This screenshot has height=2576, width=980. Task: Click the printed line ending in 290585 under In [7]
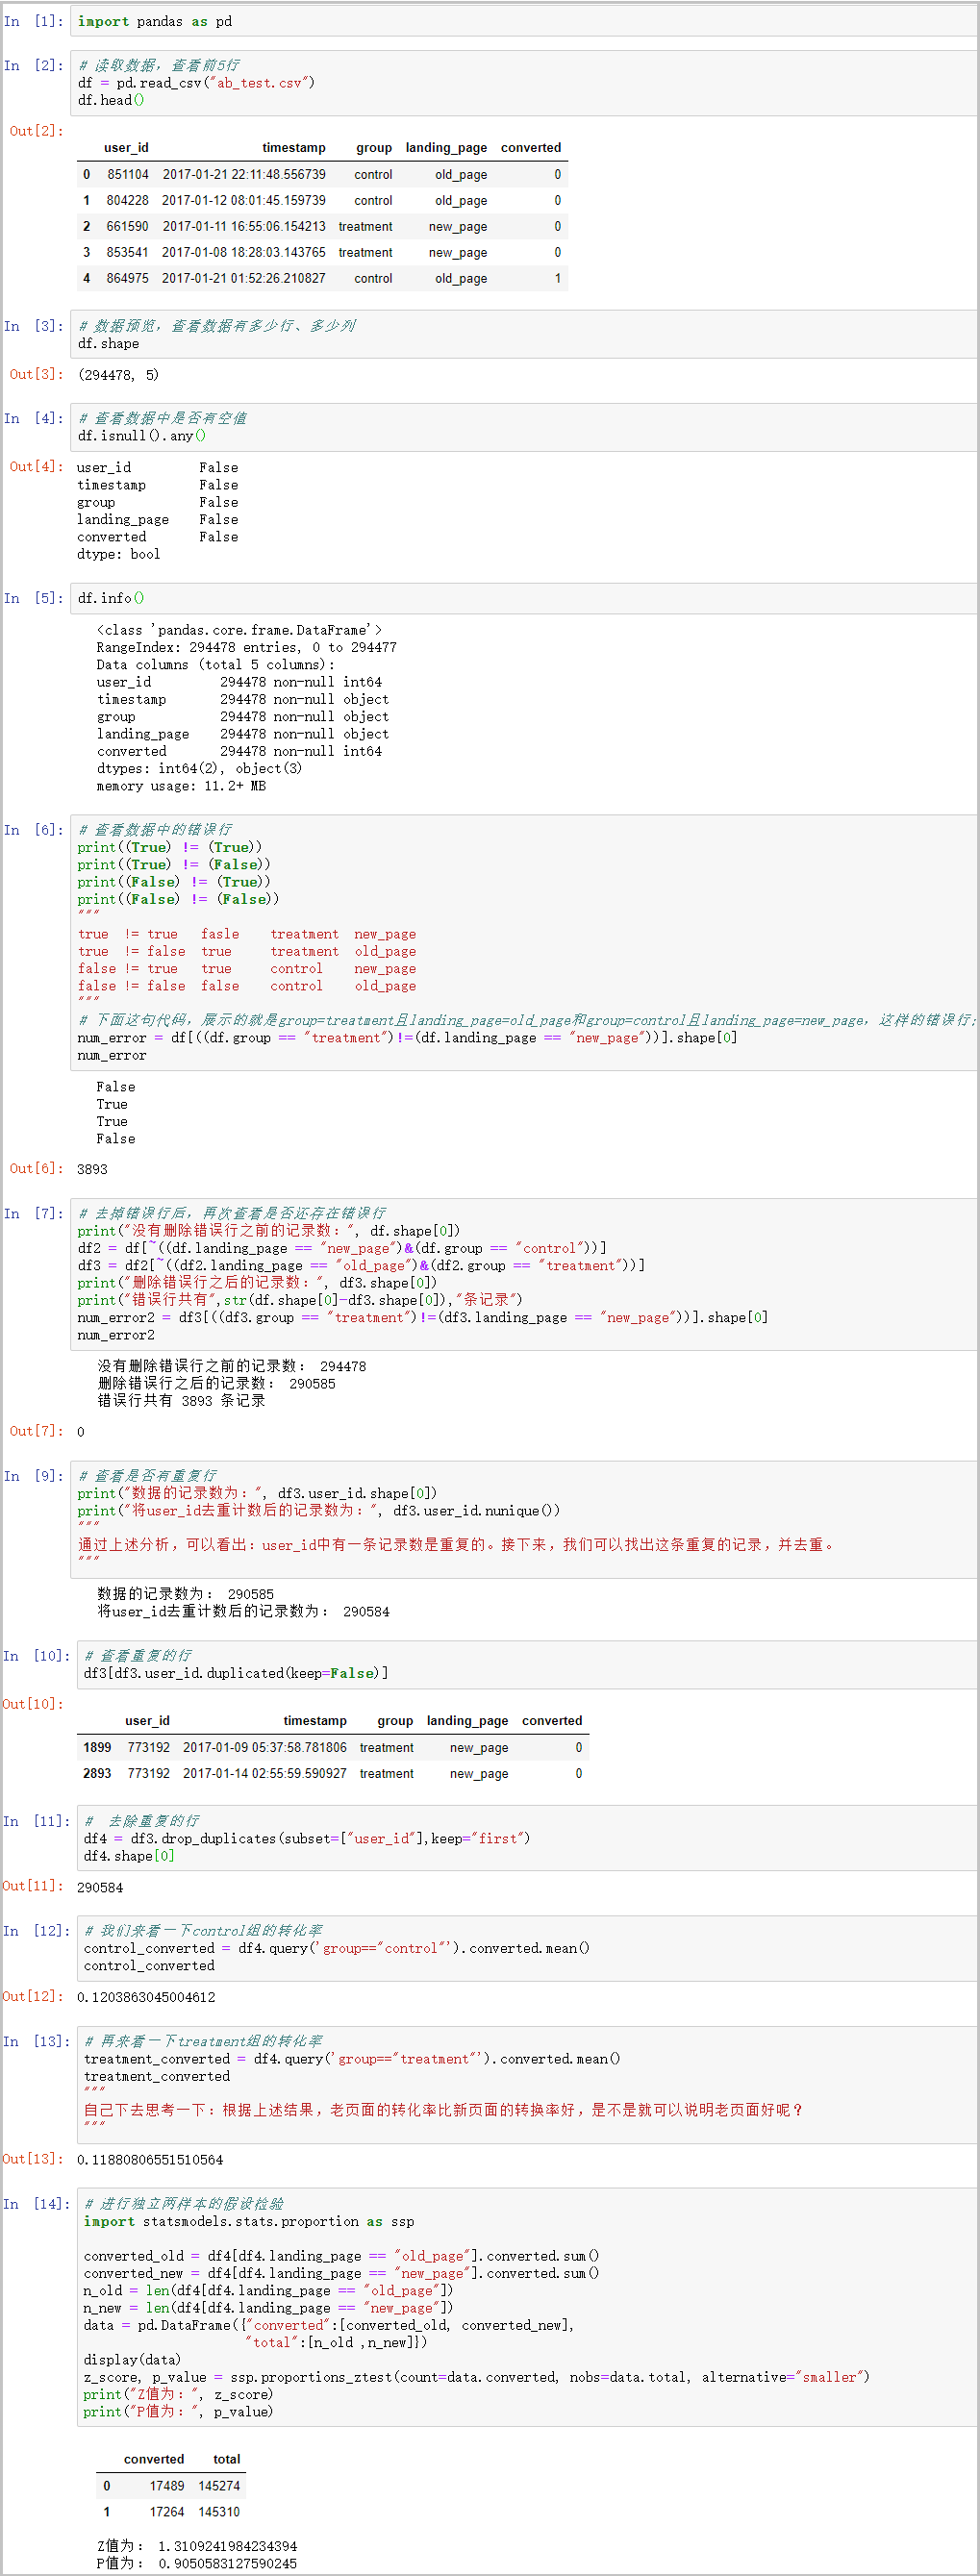tap(216, 1384)
